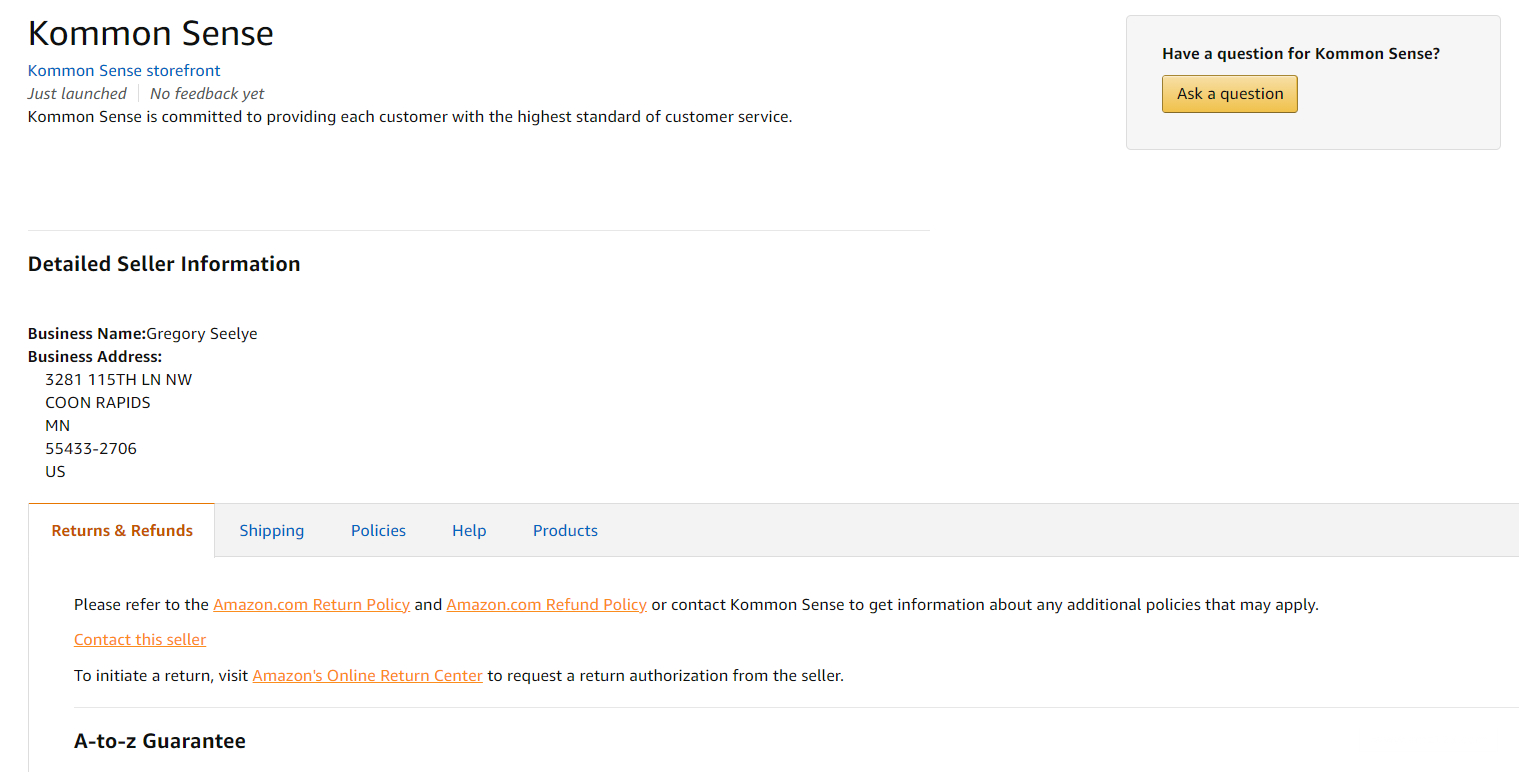Screen dimensions: 1519x772
Task: Click the Contact this seller link
Action: coord(140,640)
